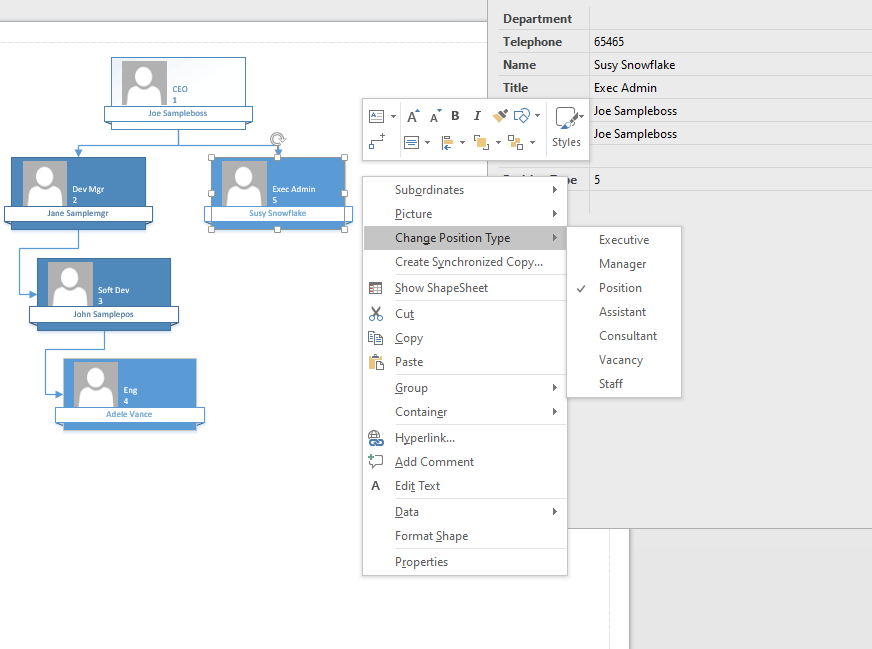Click the Align shapes left icon
872x649 pixels.
tap(447, 143)
